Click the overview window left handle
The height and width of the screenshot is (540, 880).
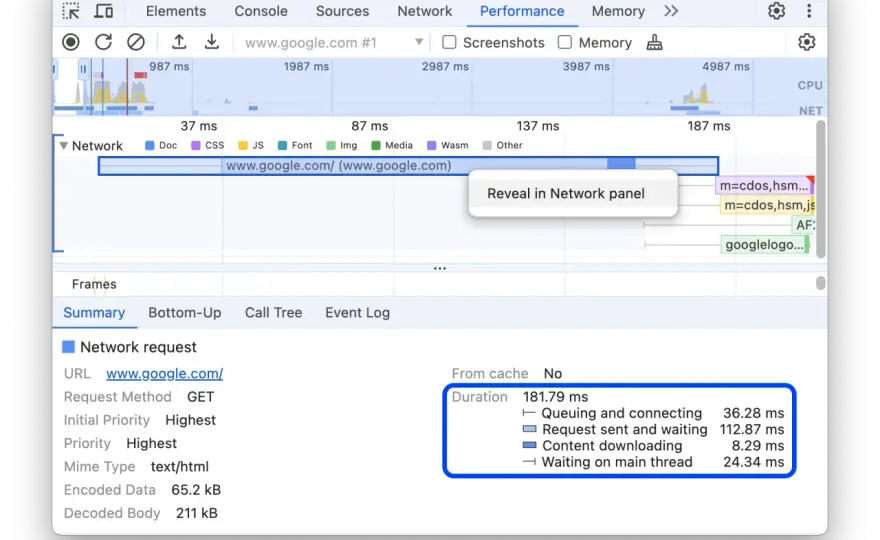pos(54,69)
